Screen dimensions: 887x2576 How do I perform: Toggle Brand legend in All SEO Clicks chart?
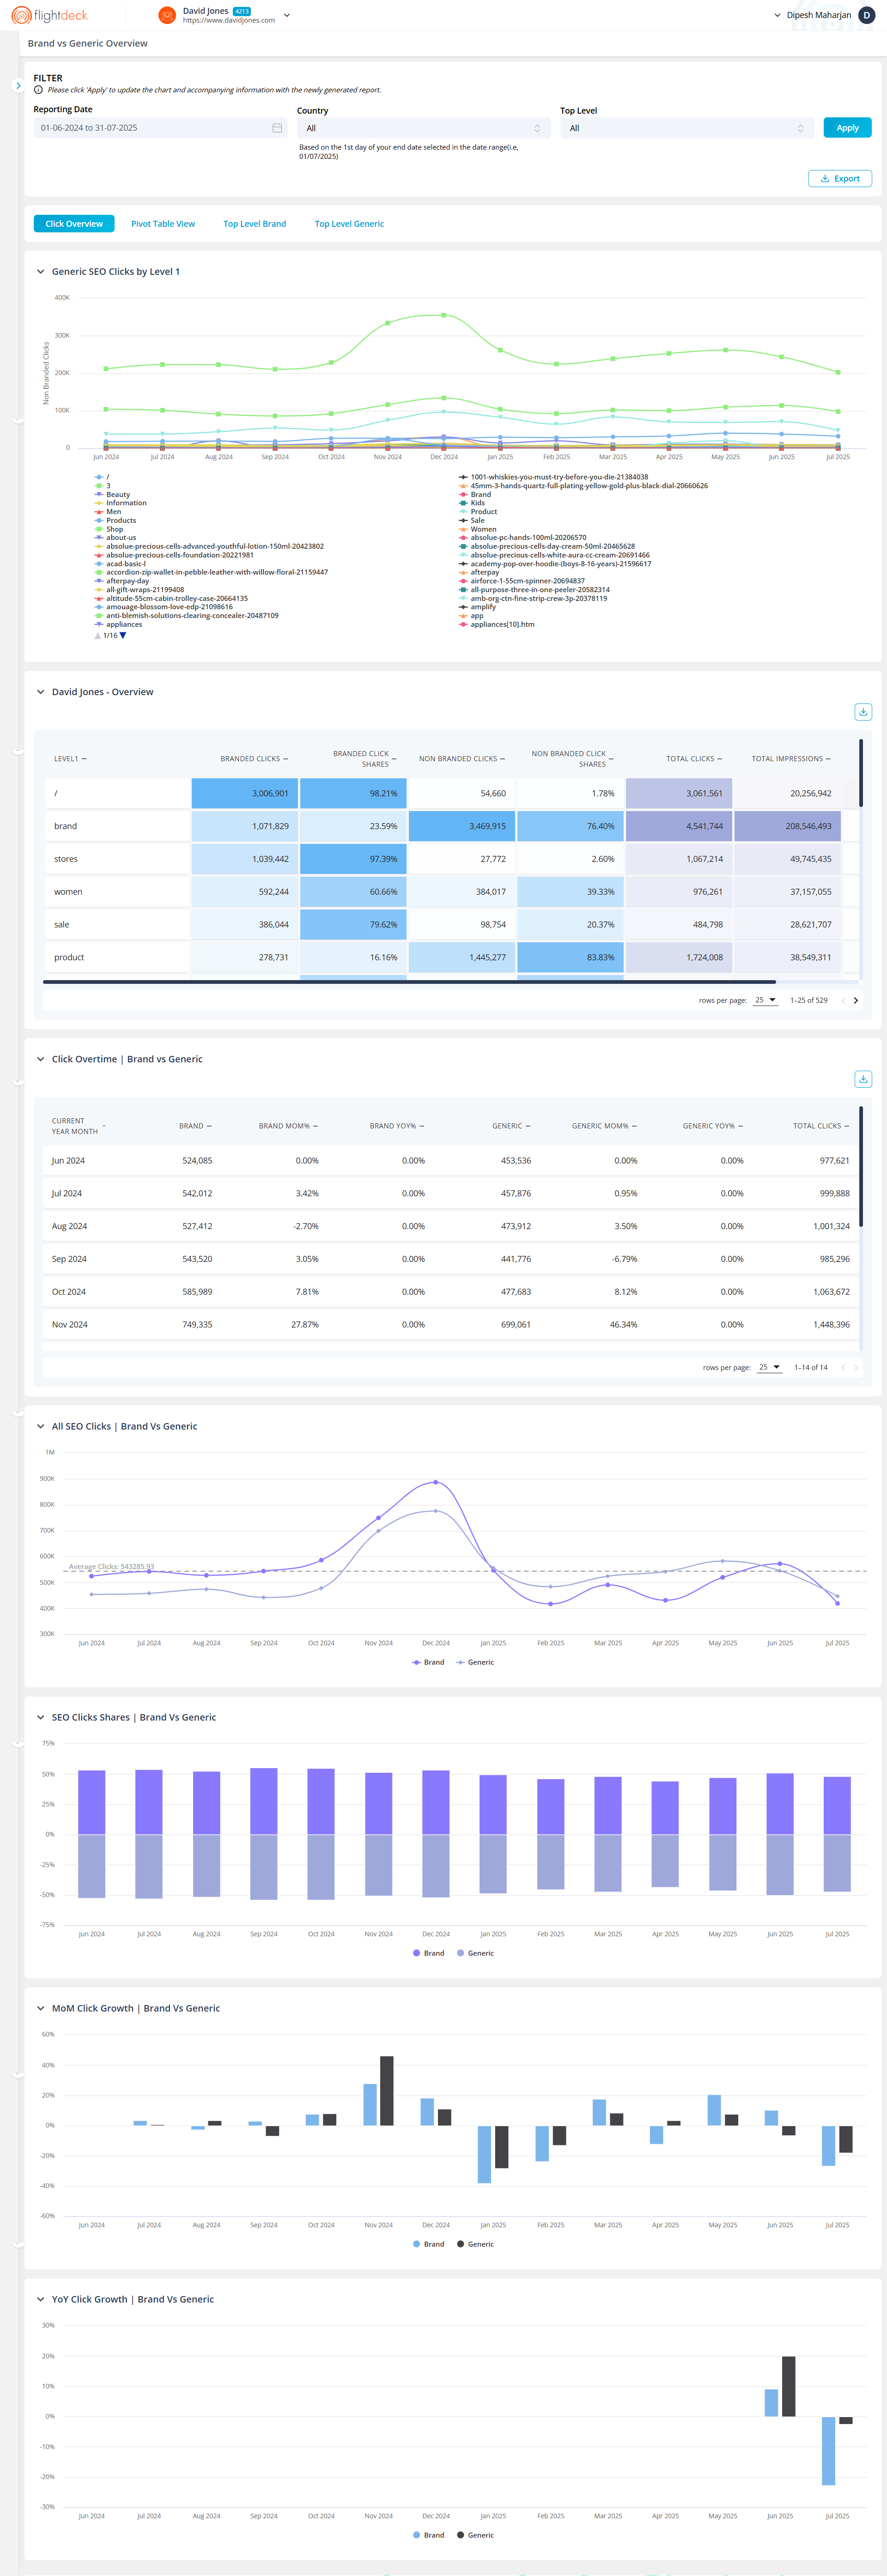(x=428, y=1662)
